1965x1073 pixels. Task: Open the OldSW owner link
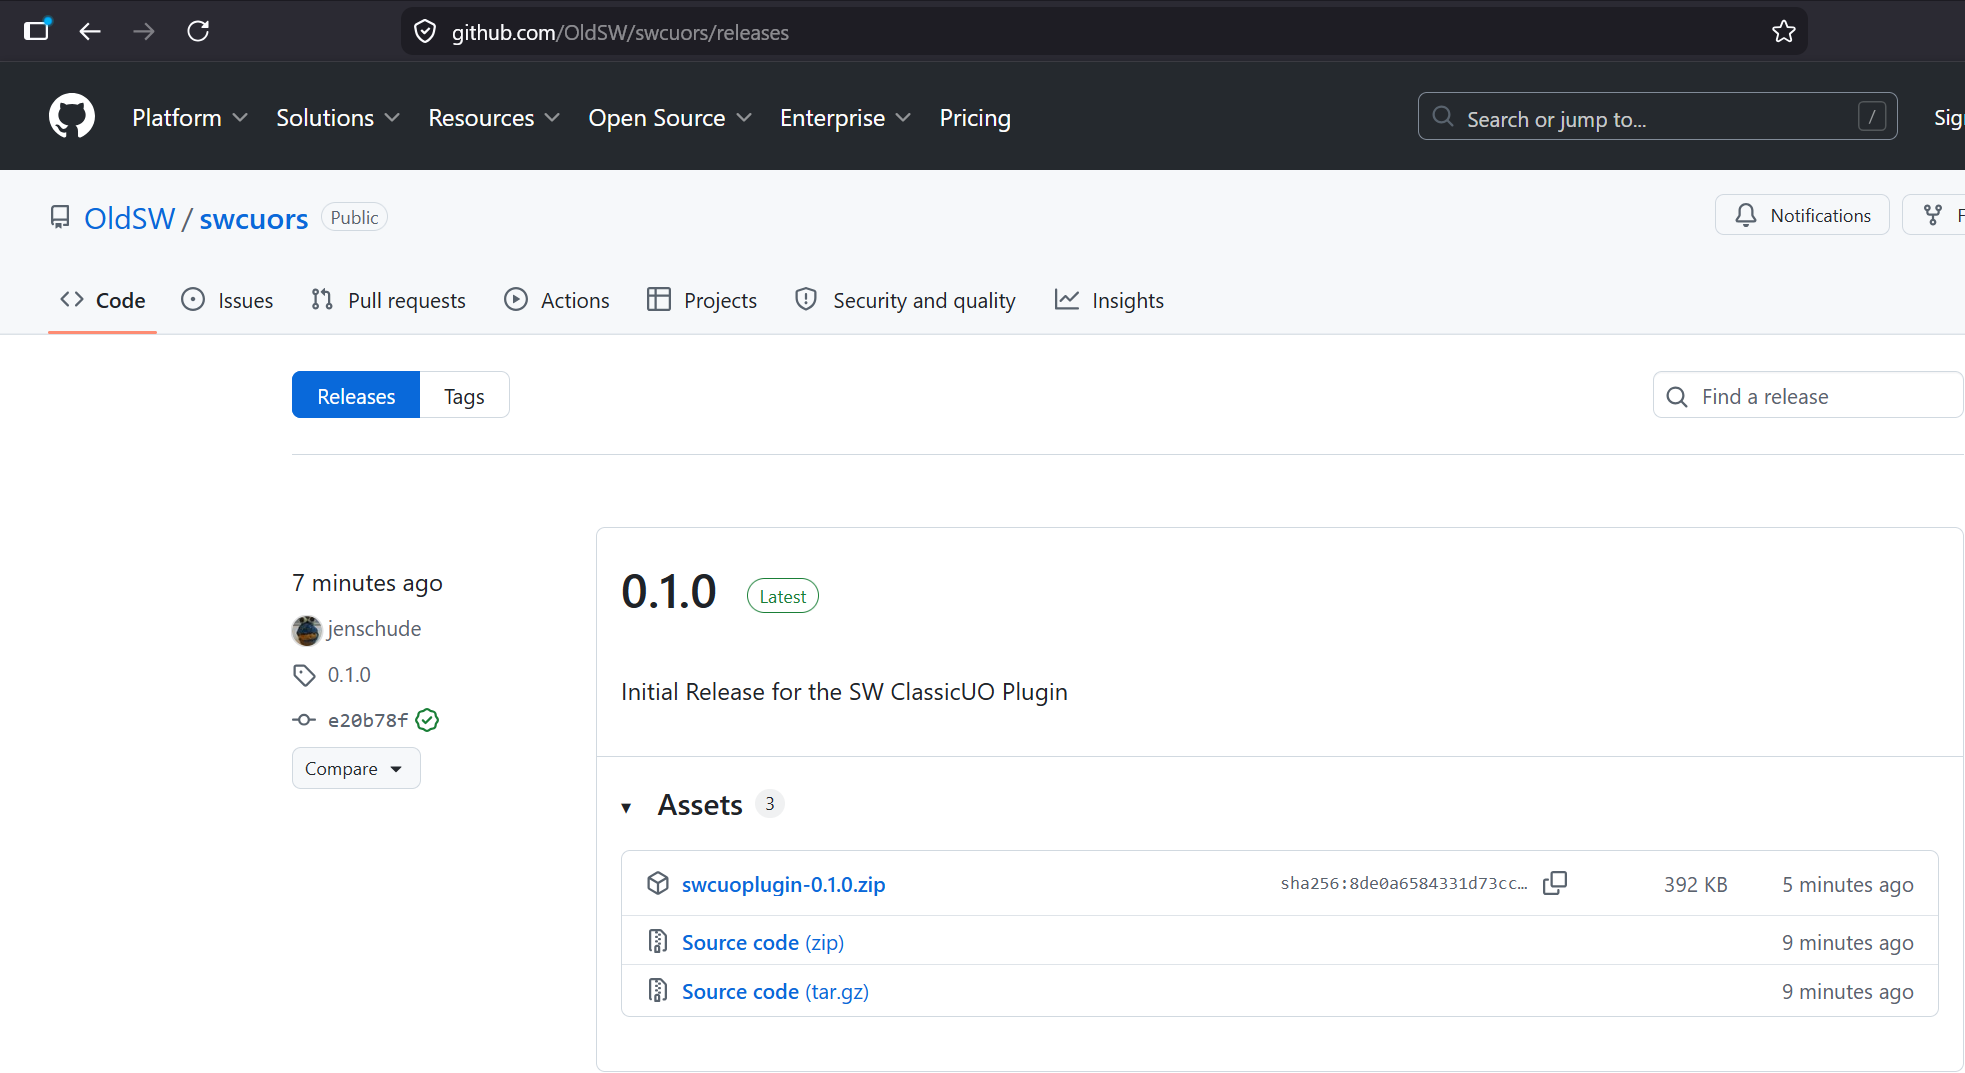coord(130,218)
